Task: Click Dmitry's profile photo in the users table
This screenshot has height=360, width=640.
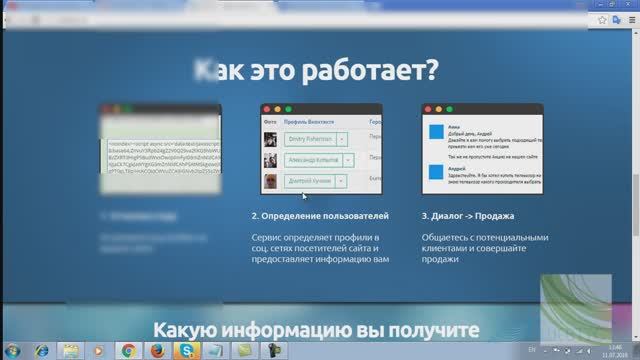Action: [x=270, y=140]
